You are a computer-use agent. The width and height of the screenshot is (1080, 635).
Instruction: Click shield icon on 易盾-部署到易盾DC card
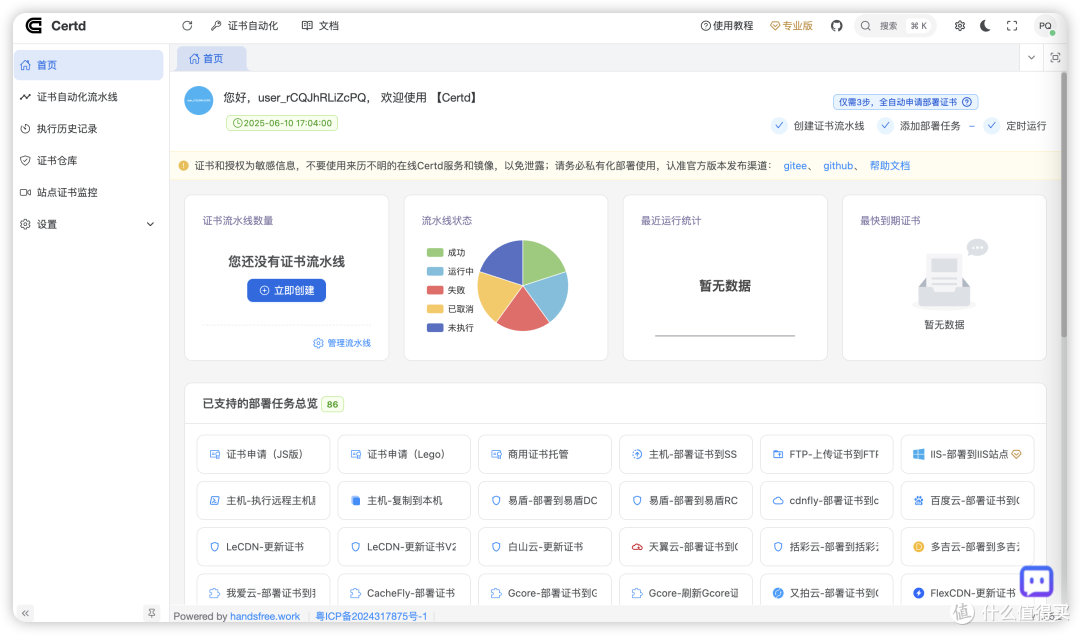pos(496,501)
